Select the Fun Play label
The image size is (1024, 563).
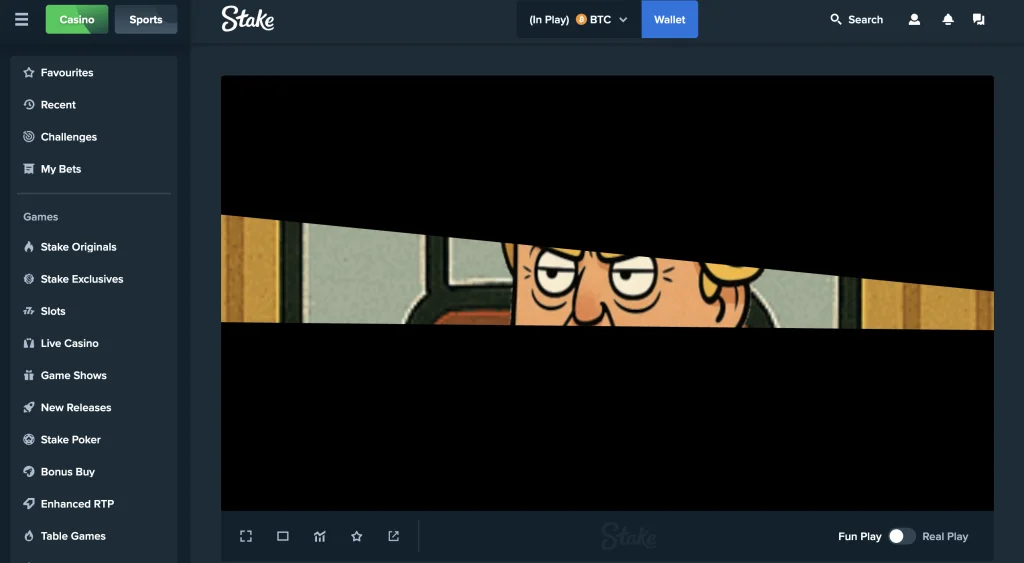tap(859, 536)
